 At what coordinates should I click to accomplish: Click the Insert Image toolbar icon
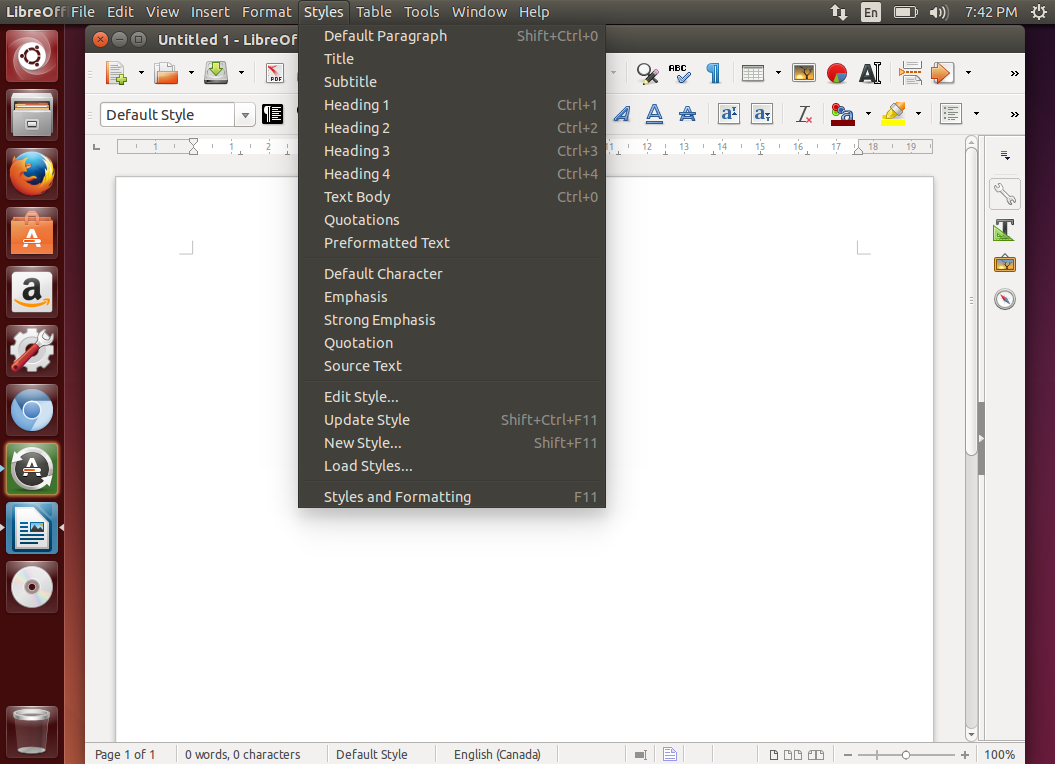tap(803, 73)
